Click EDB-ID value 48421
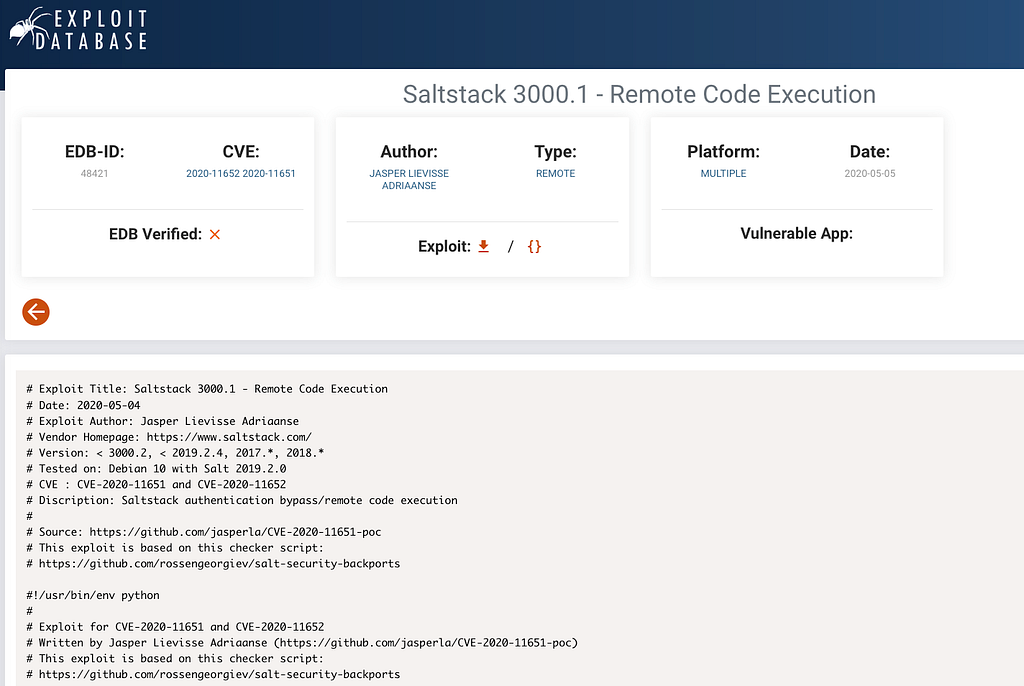1024x686 pixels. point(95,173)
